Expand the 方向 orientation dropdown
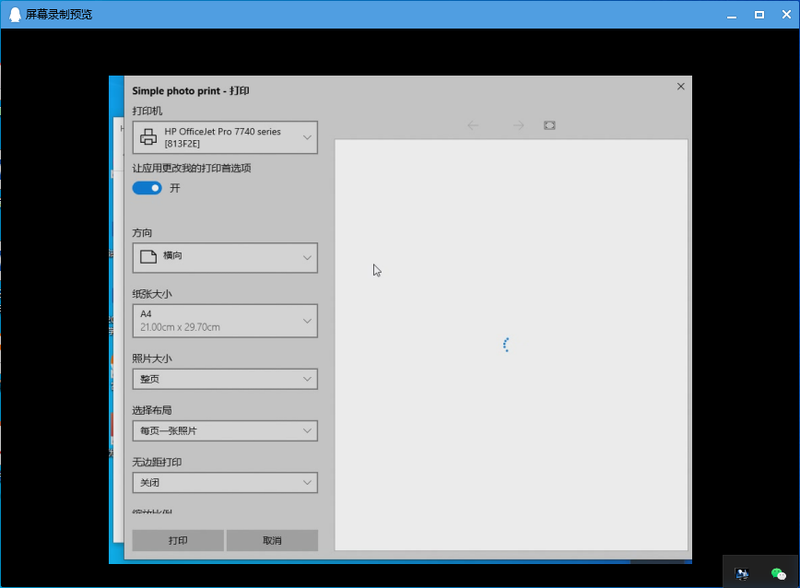800x588 pixels. (x=225, y=257)
